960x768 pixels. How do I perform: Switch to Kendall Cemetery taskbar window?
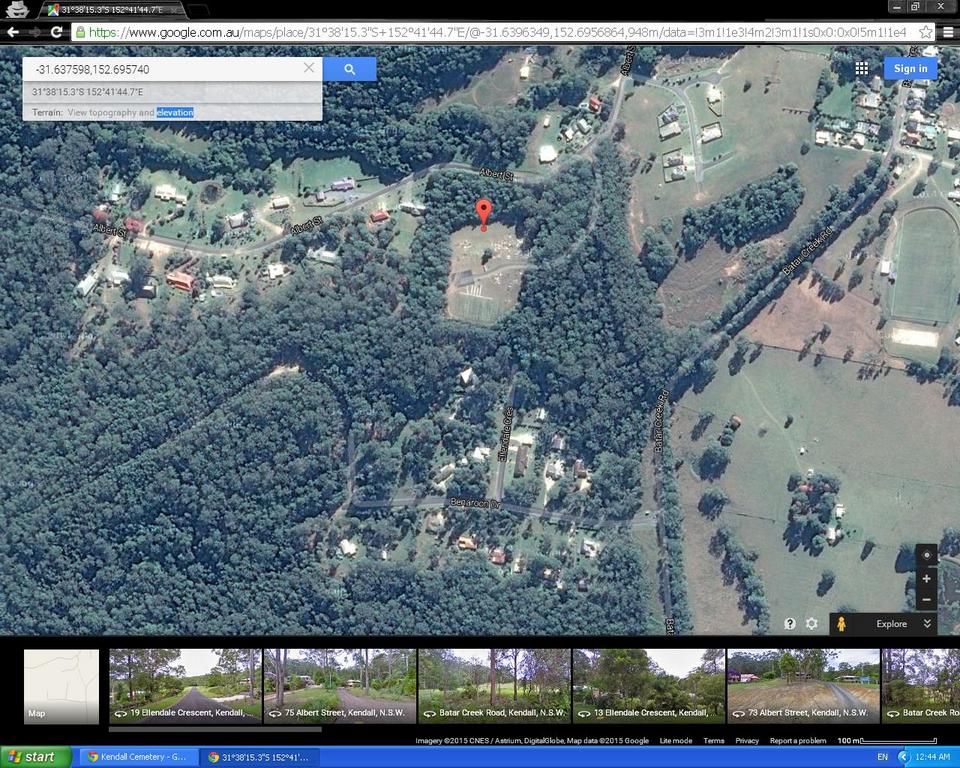click(x=136, y=757)
